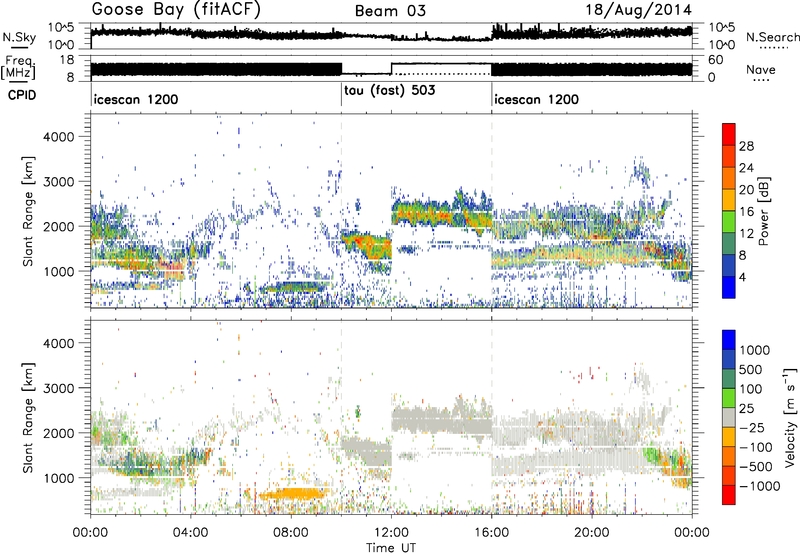Click the '28' power colorbar label

pos(746,146)
